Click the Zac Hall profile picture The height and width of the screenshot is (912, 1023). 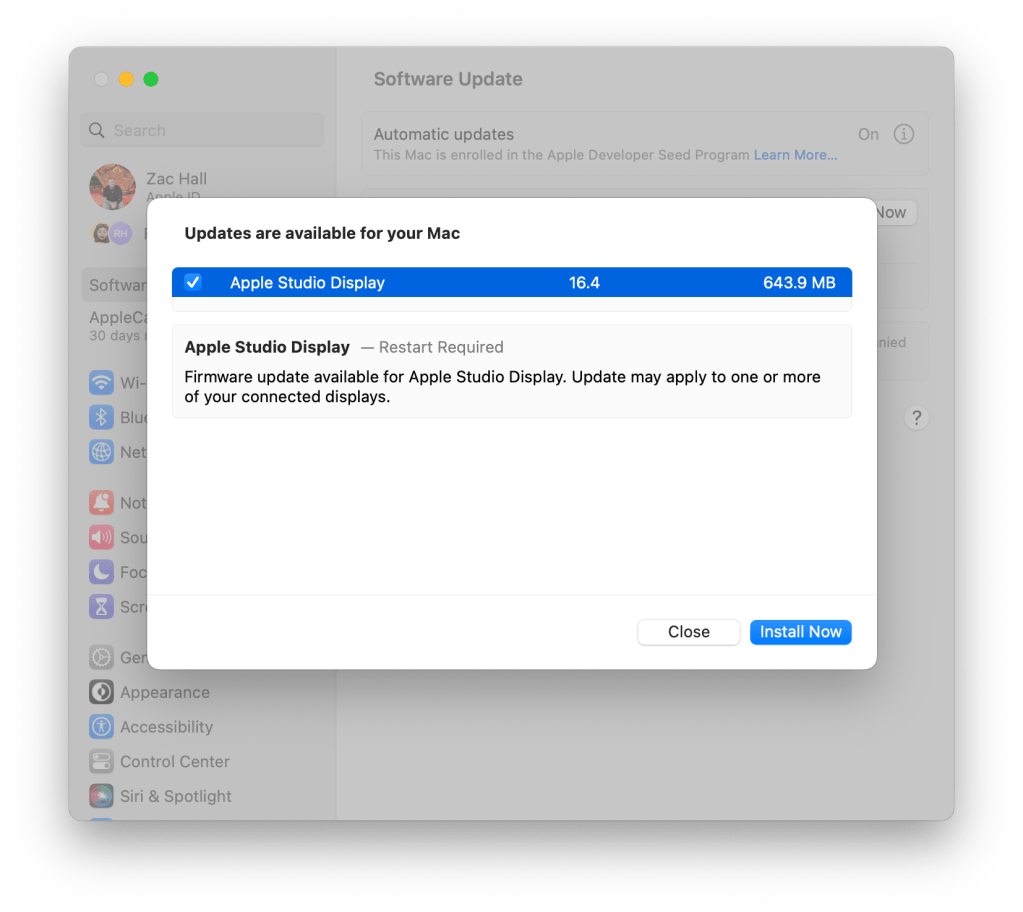(112, 187)
